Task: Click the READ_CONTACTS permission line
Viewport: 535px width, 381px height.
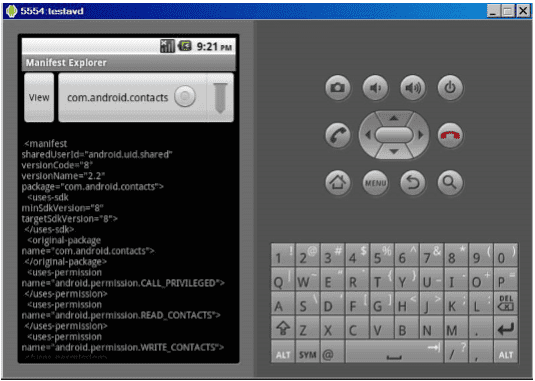Action: coord(121,315)
